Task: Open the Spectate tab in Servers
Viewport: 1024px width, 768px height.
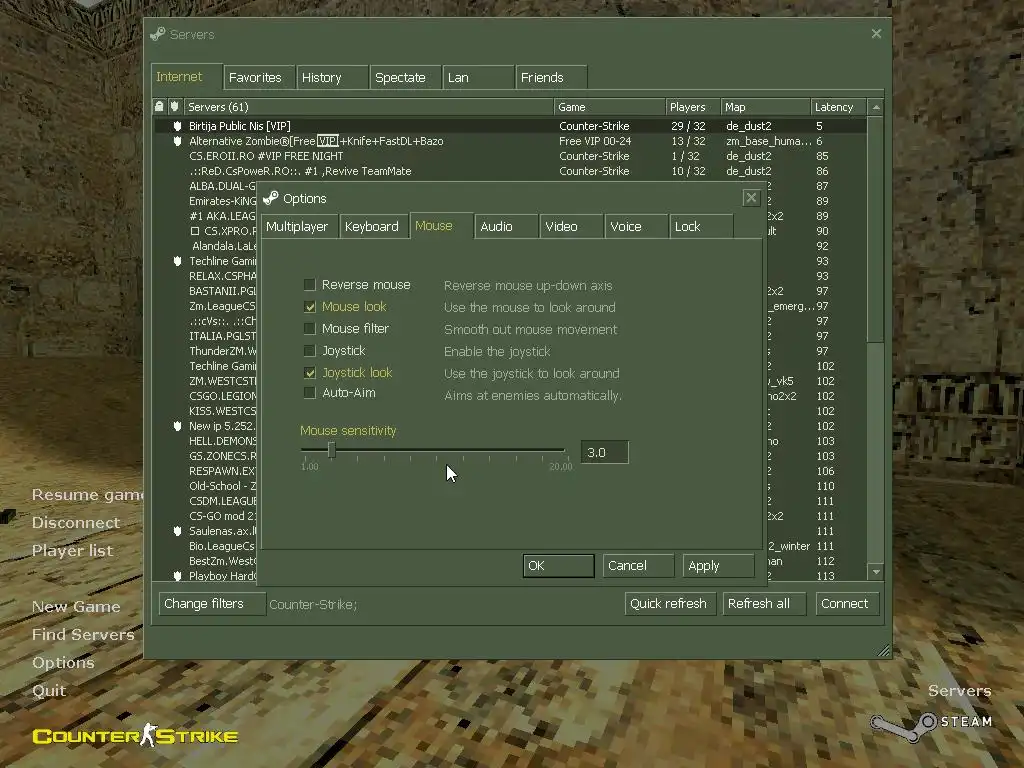Action: 405,78
